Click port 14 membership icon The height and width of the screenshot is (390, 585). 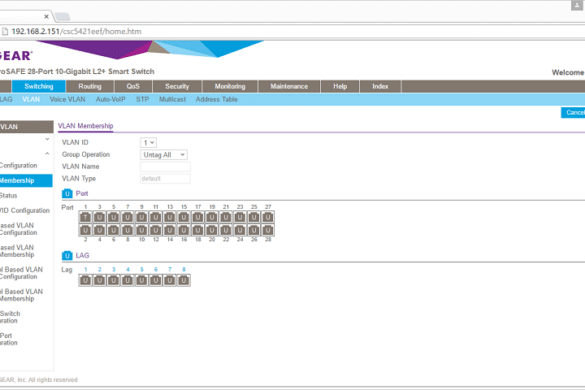tap(169, 230)
